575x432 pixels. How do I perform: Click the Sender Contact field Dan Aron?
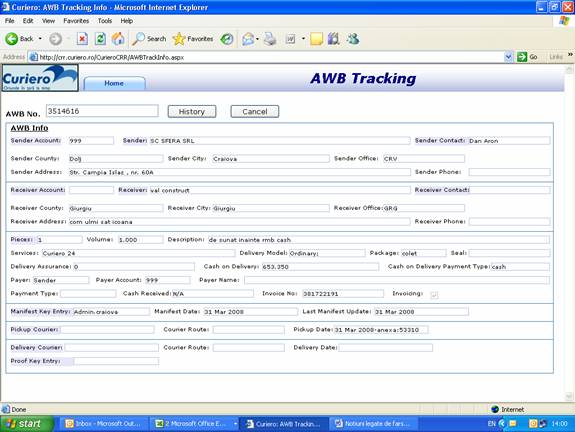(x=509, y=141)
